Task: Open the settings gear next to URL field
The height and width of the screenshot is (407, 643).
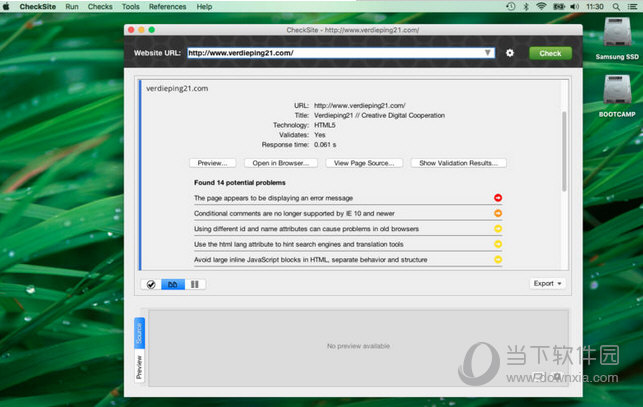Action: pos(510,53)
